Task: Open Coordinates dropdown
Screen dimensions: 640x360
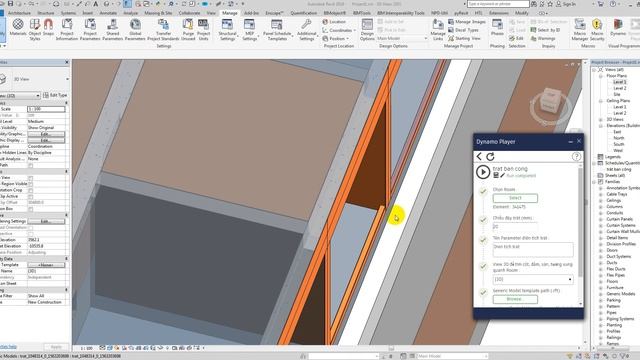Action: 339,30
